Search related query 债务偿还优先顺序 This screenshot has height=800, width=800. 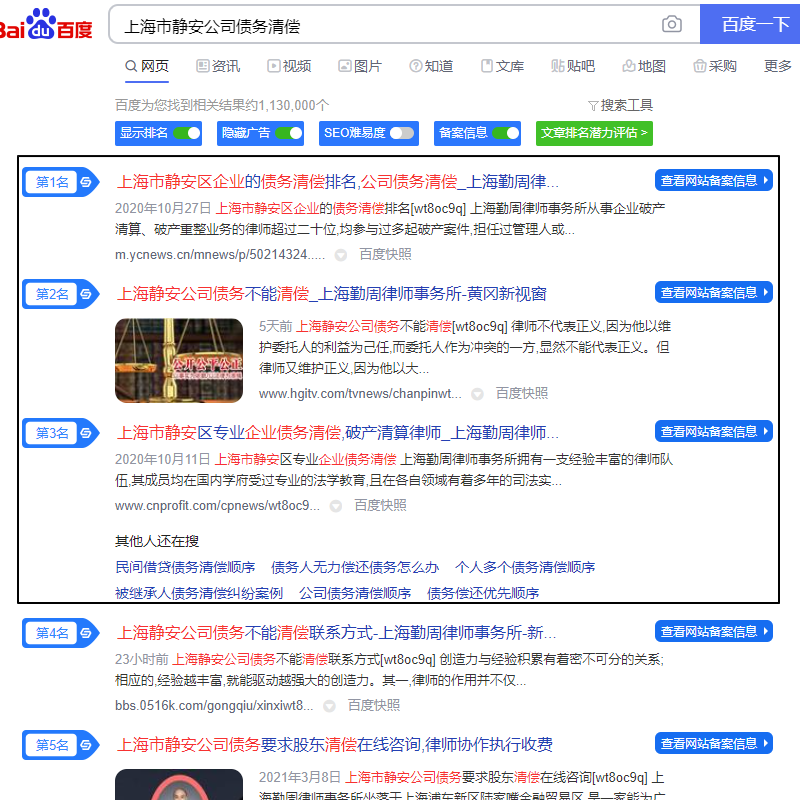(483, 593)
